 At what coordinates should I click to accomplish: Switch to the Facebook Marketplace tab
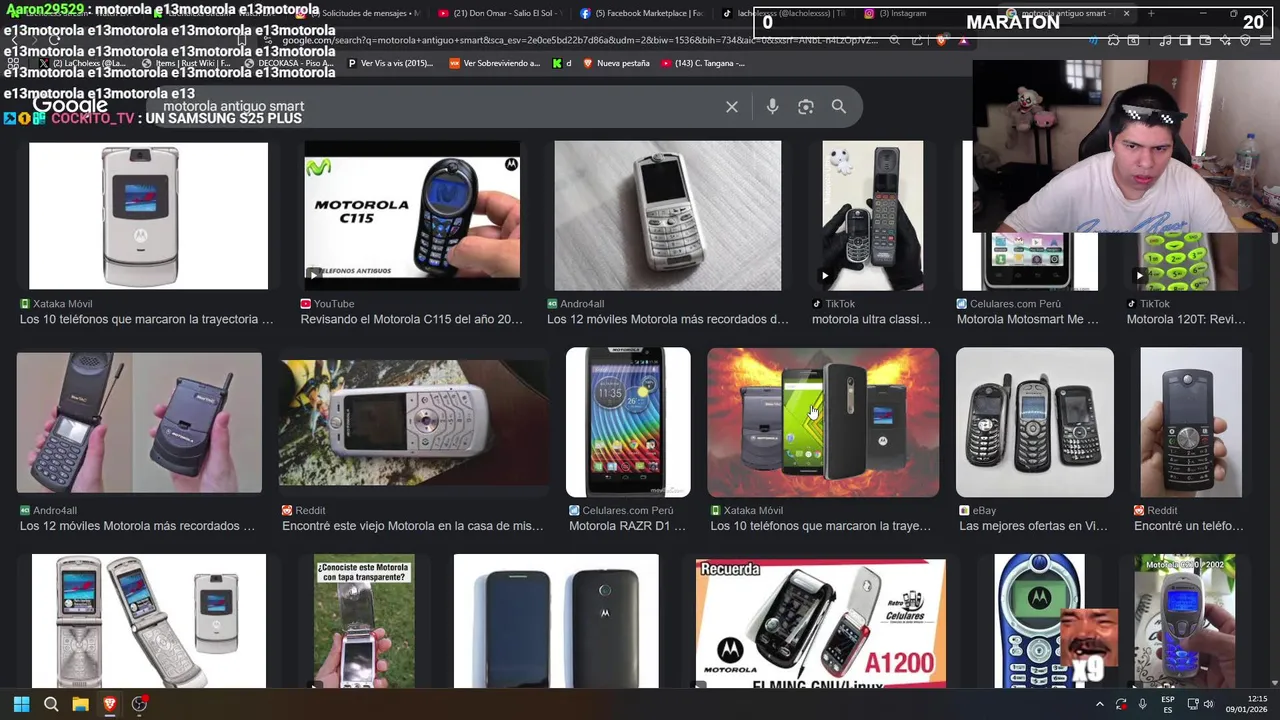click(x=642, y=14)
